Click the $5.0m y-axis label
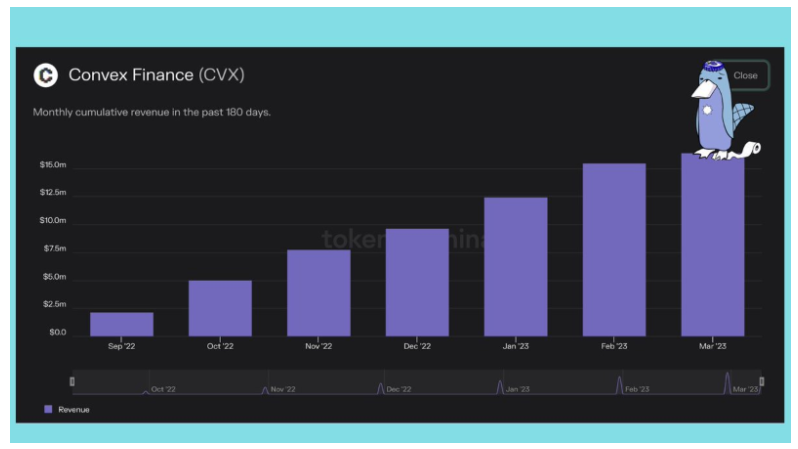 (x=54, y=276)
